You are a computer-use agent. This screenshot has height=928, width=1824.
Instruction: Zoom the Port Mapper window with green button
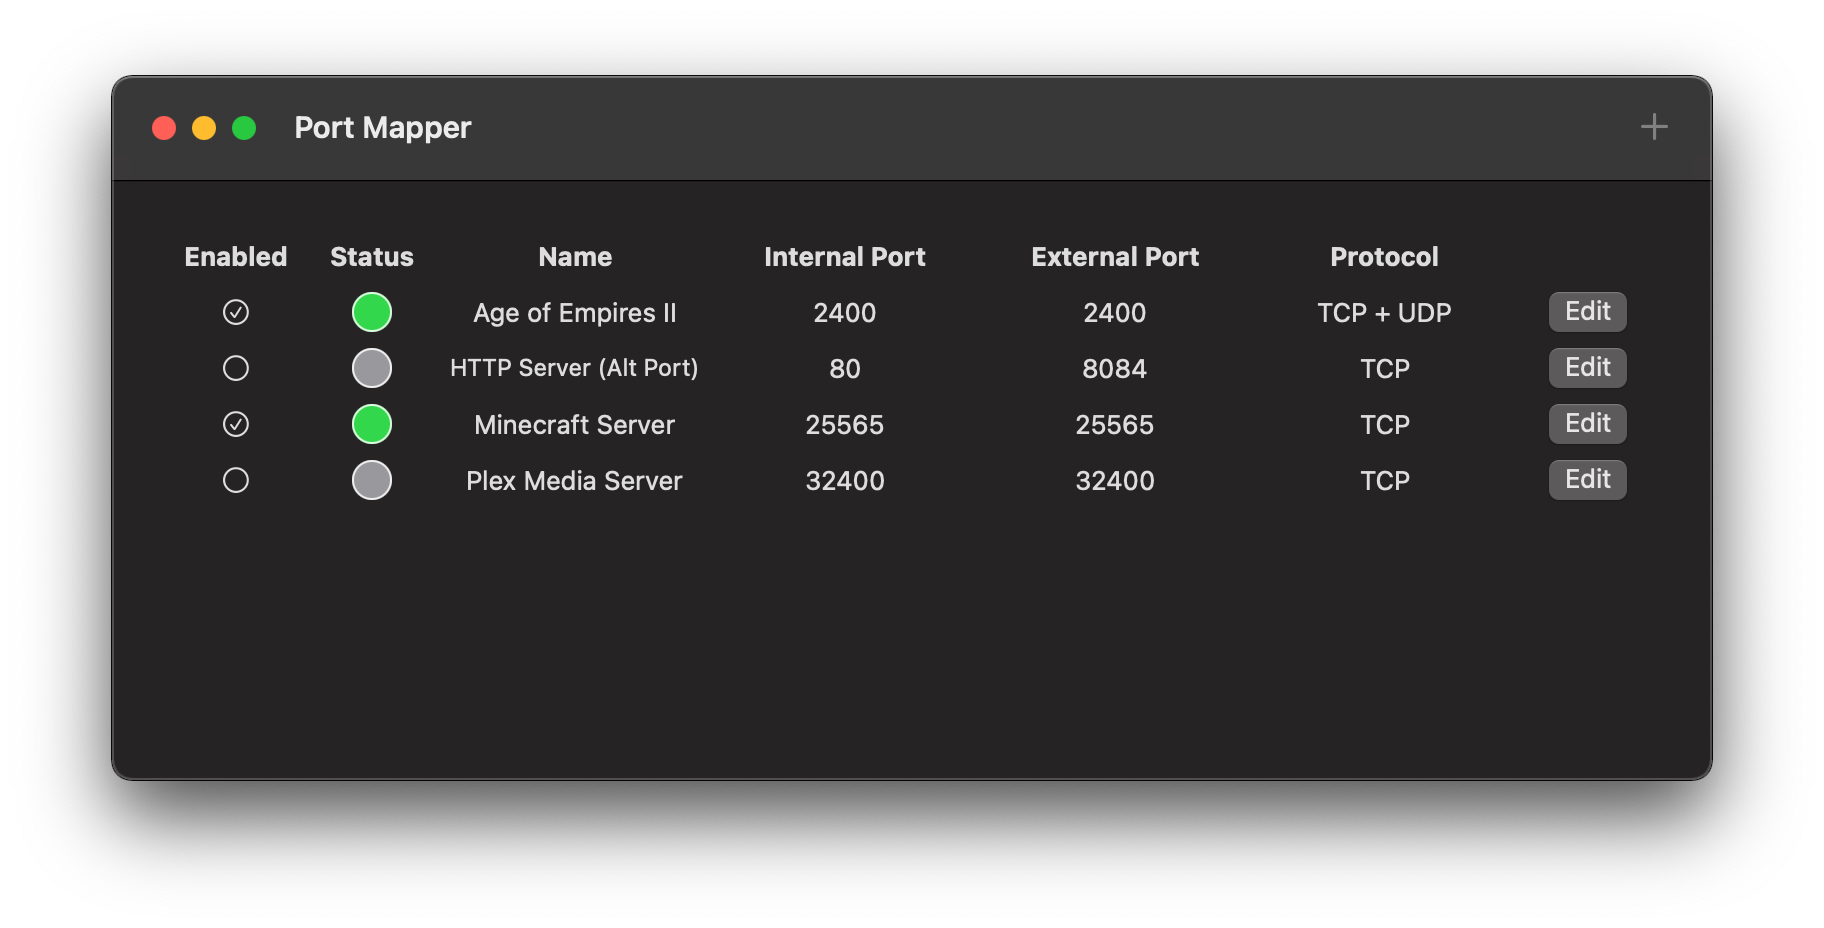[244, 128]
